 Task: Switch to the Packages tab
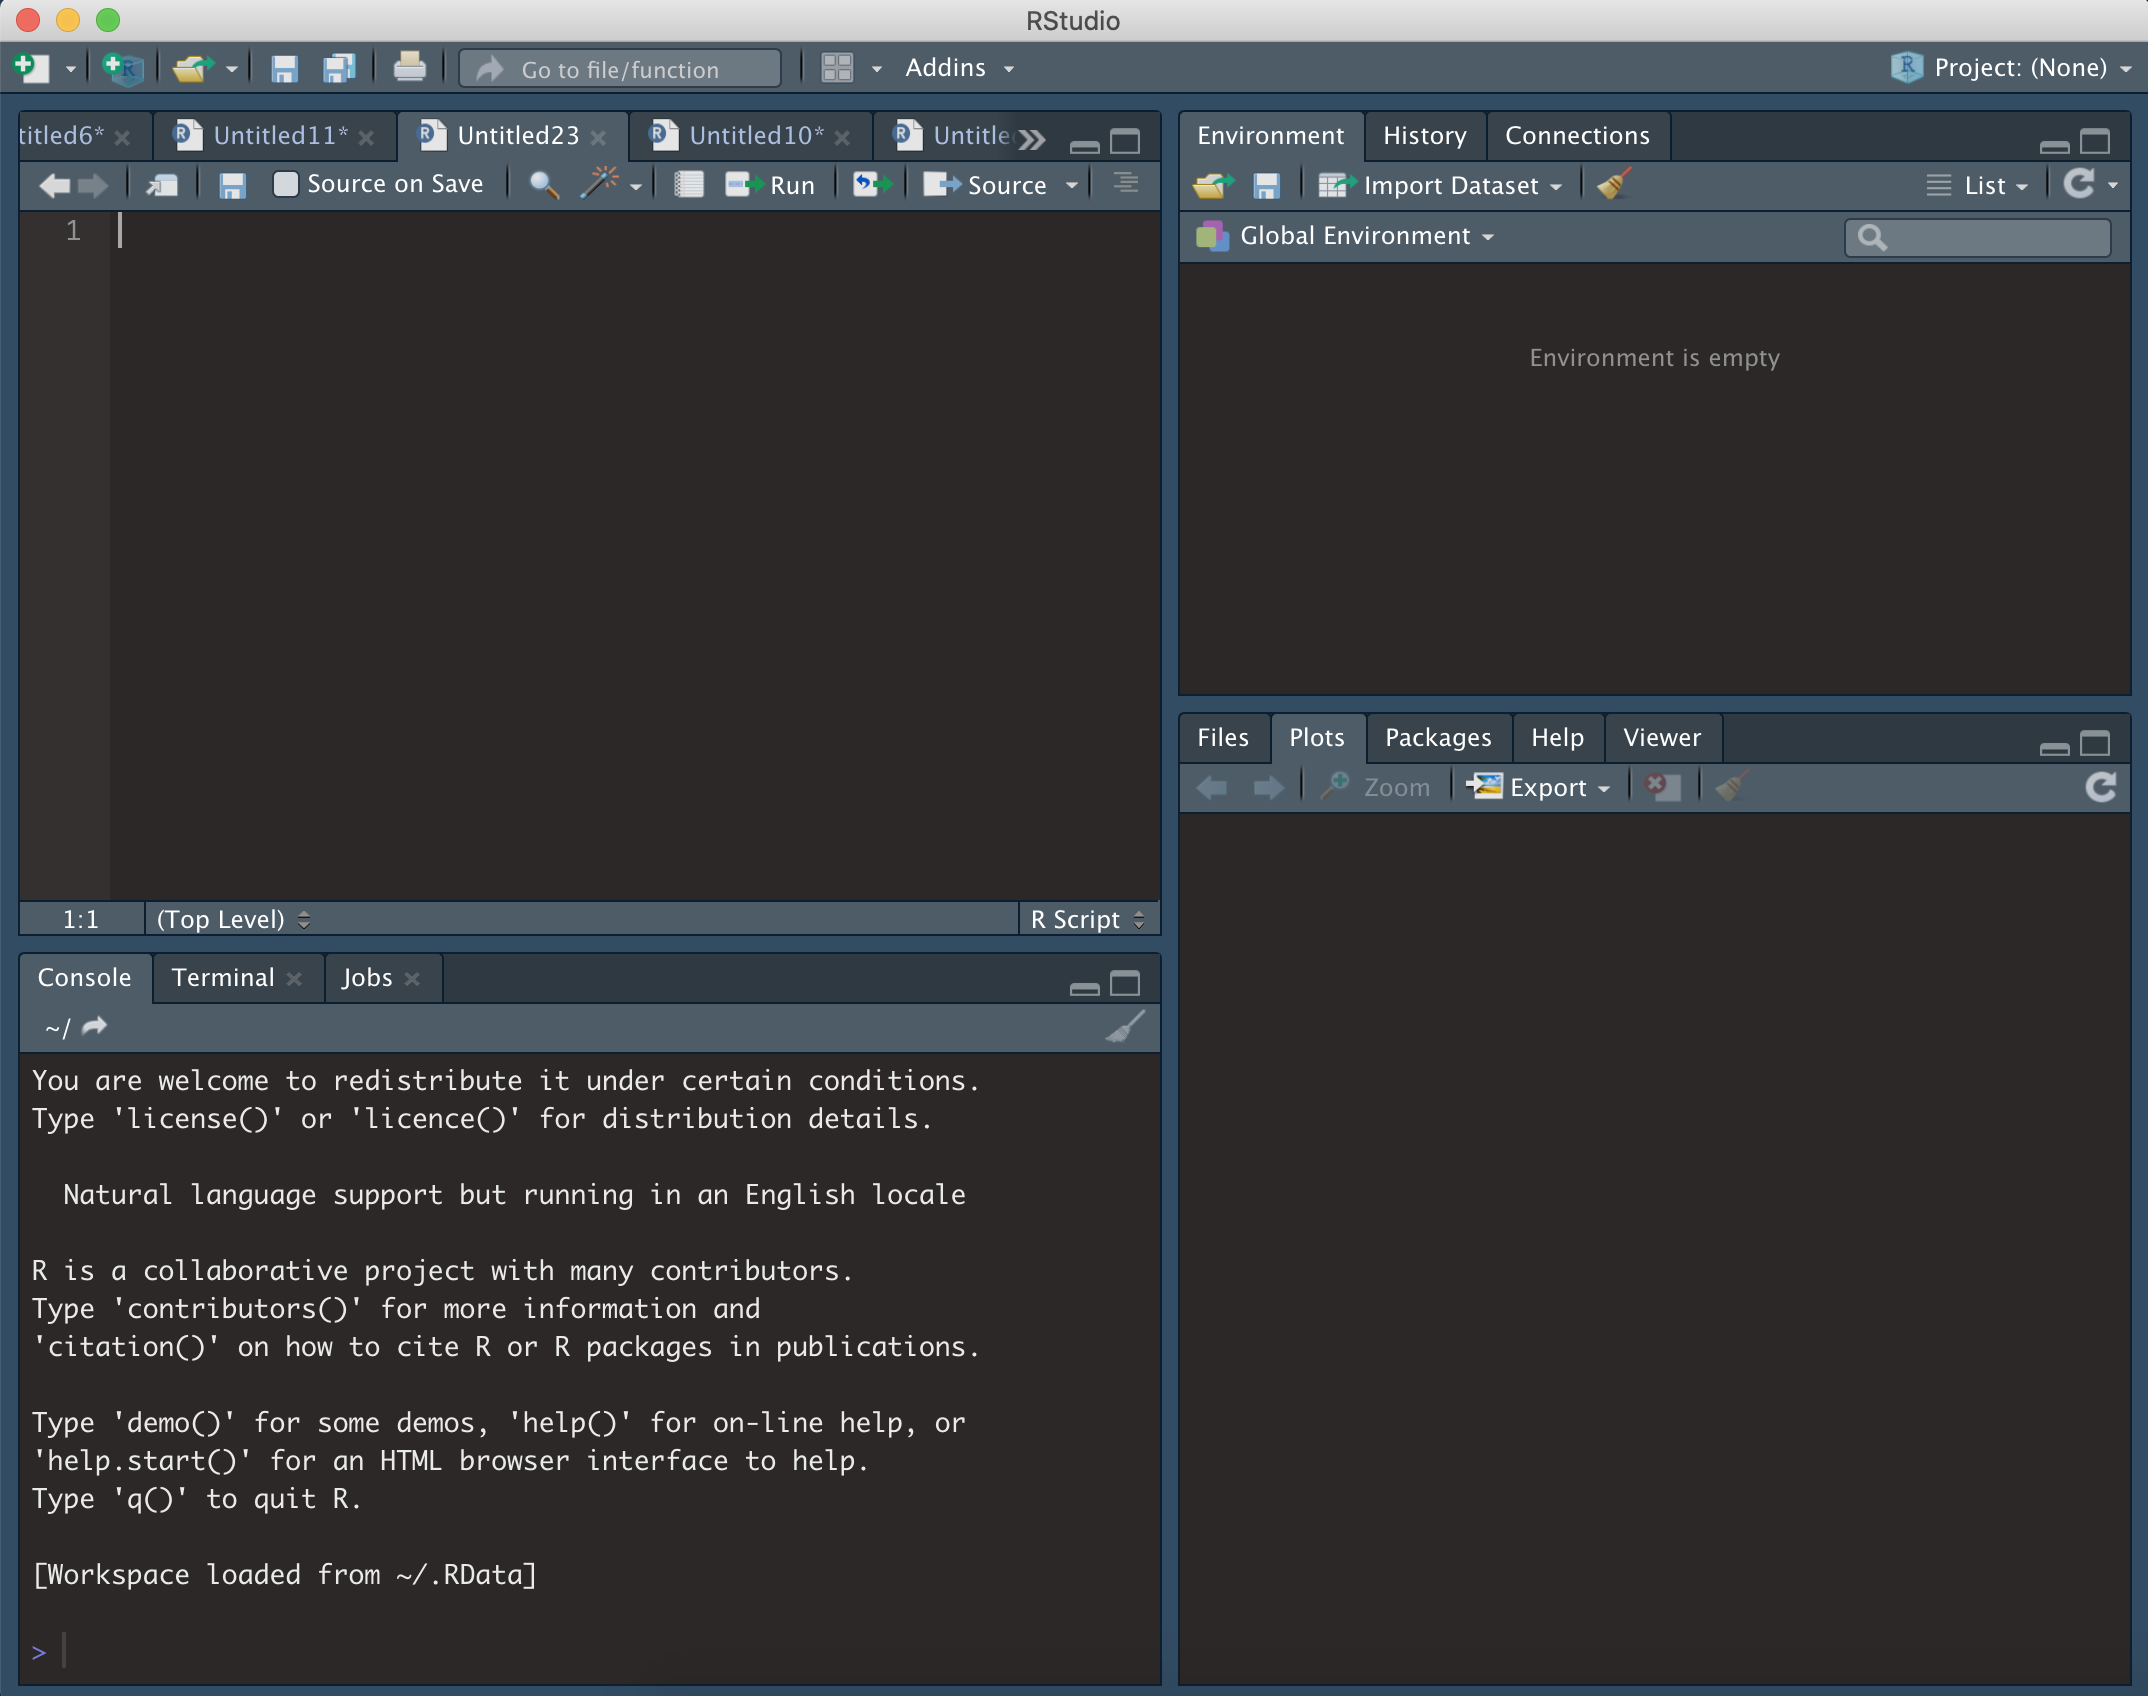pos(1437,738)
